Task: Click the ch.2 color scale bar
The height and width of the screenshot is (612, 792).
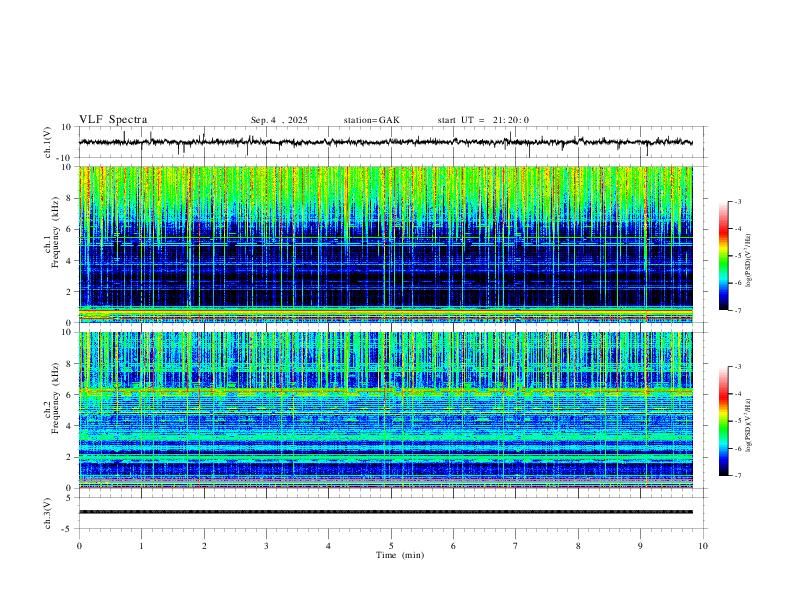Action: [723, 421]
